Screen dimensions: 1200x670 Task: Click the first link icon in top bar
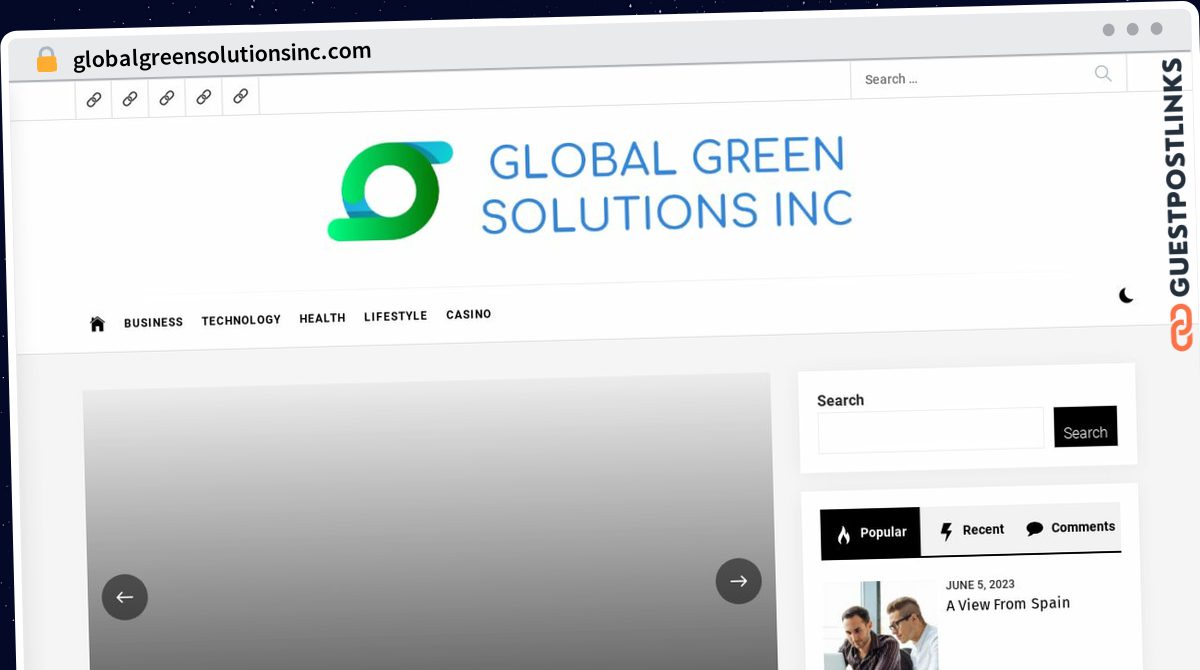pyautogui.click(x=94, y=99)
